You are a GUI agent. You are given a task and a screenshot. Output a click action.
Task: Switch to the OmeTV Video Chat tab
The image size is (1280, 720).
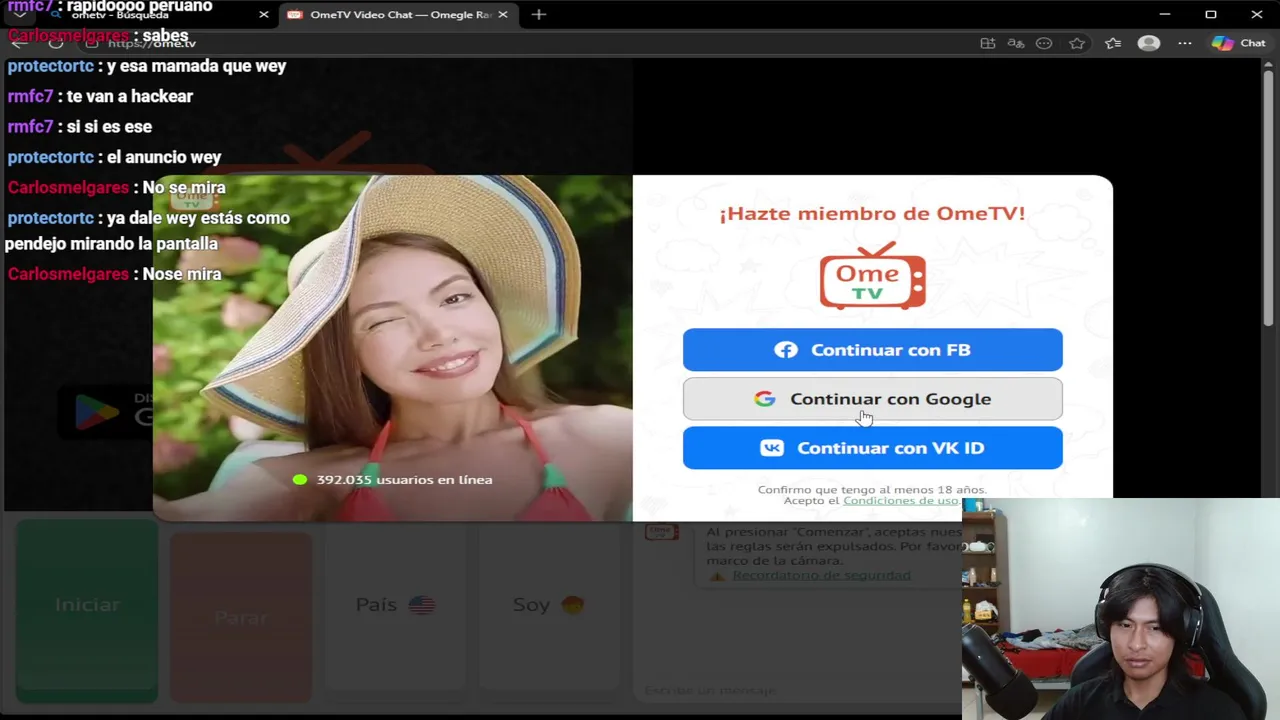[x=398, y=15]
